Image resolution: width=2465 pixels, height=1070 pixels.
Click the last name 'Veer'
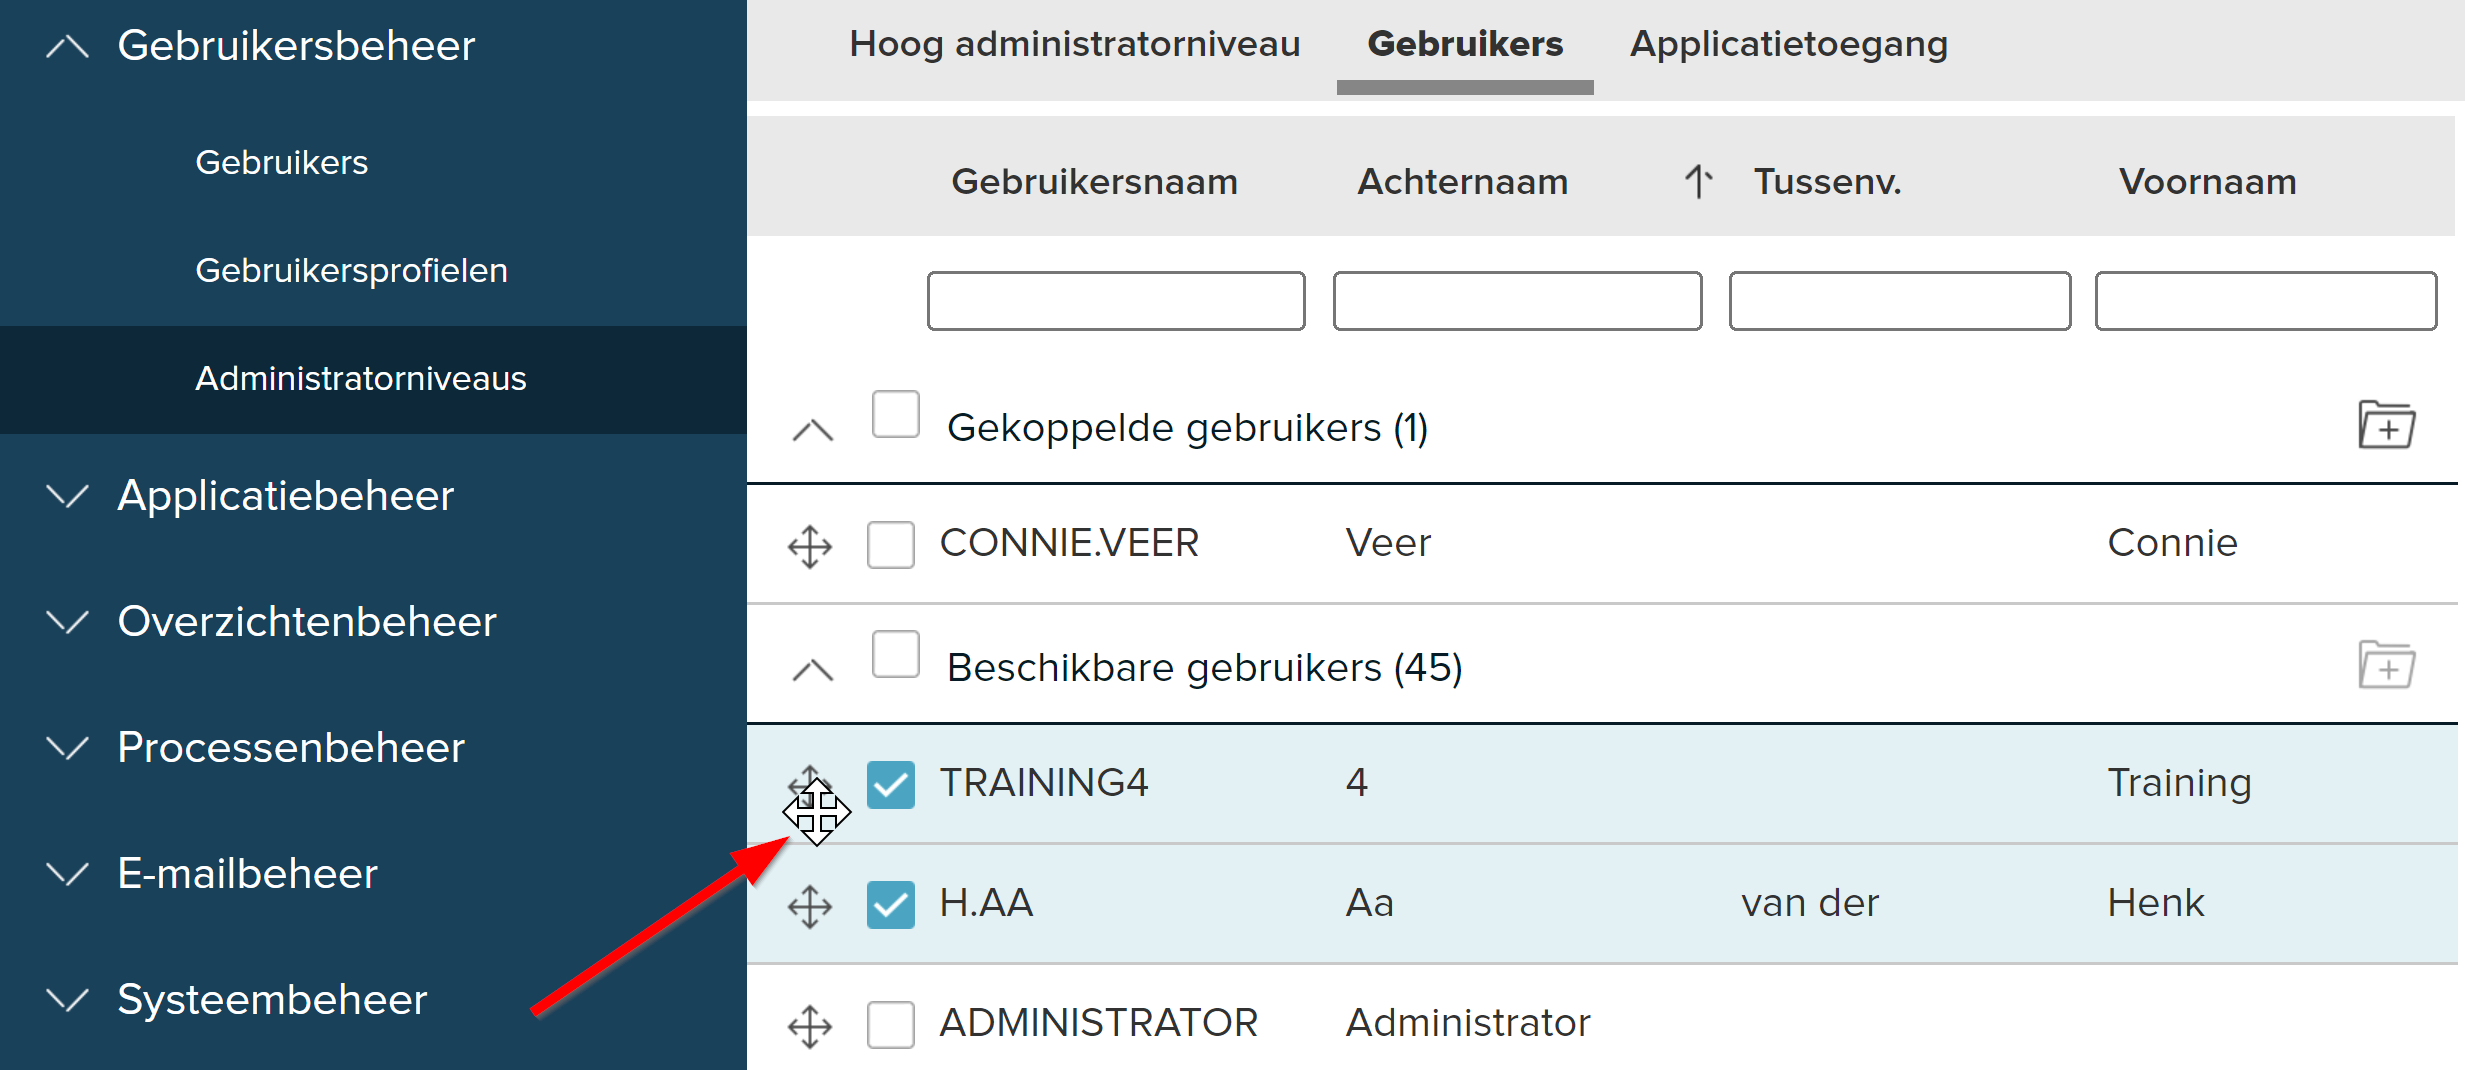(x=1388, y=543)
